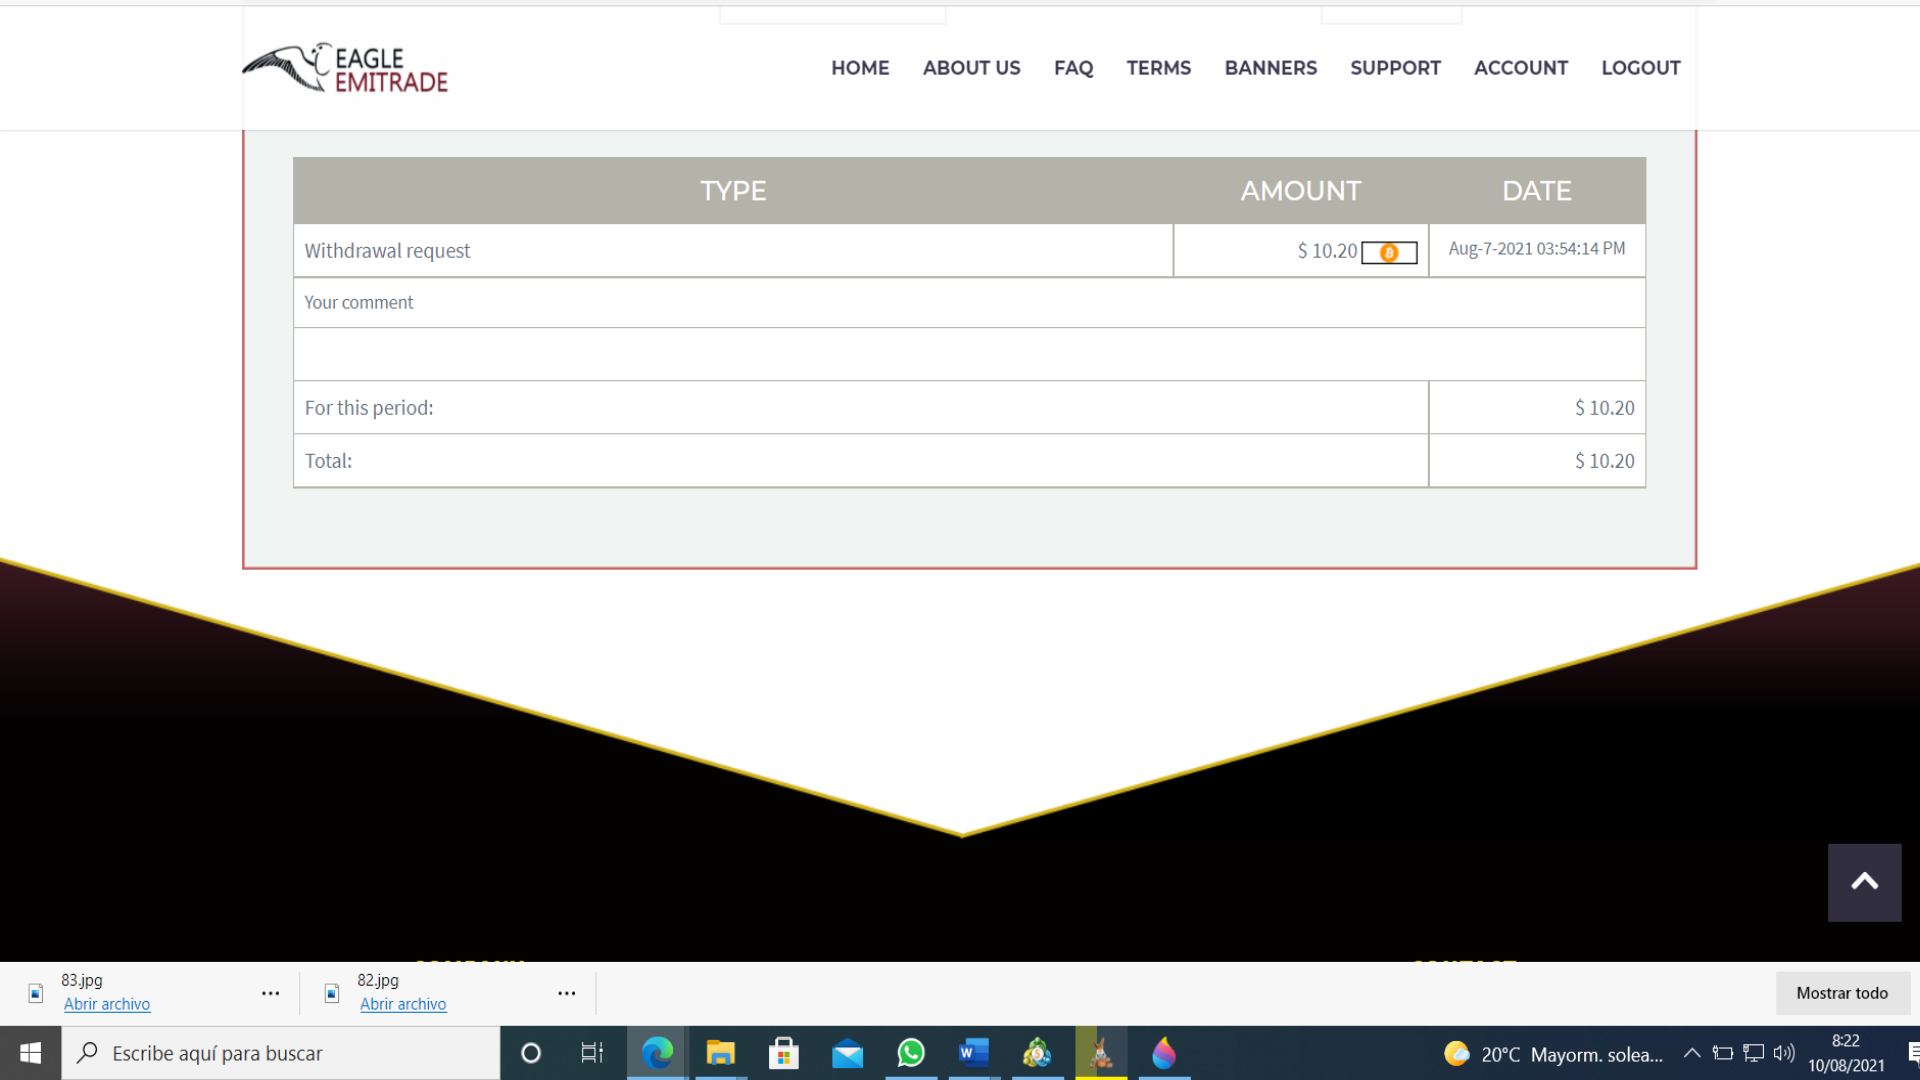Image resolution: width=1920 pixels, height=1080 pixels.
Task: Open the Mail app icon
Action: click(847, 1053)
